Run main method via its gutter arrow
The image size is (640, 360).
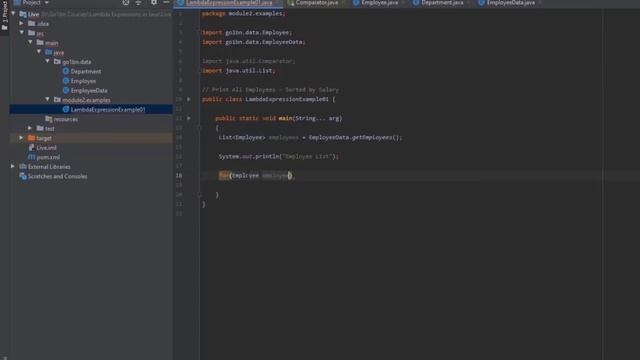click(x=189, y=118)
